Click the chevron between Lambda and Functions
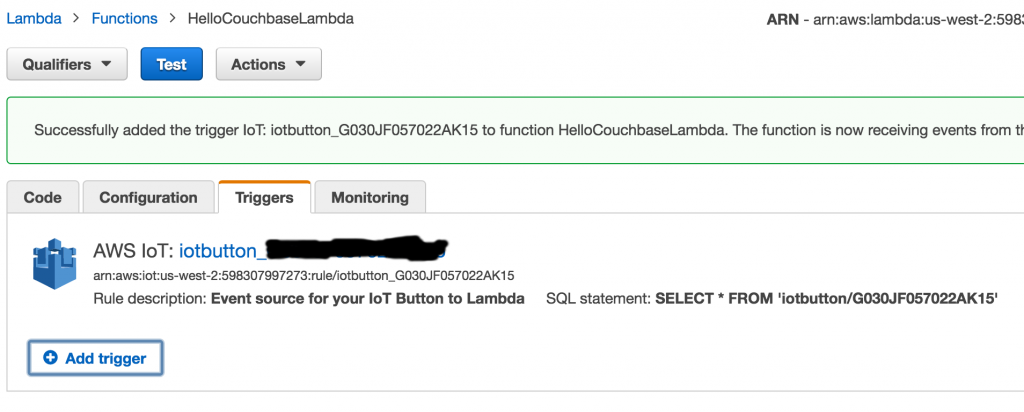This screenshot has width=1024, height=412. 74,18
